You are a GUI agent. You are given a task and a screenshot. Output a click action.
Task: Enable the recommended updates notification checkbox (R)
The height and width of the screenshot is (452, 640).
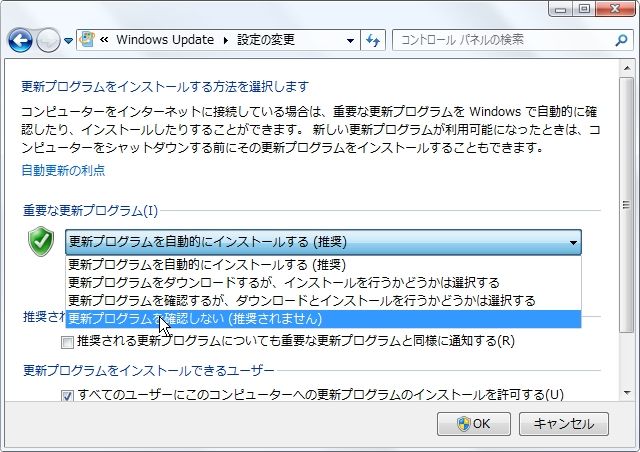(67, 342)
